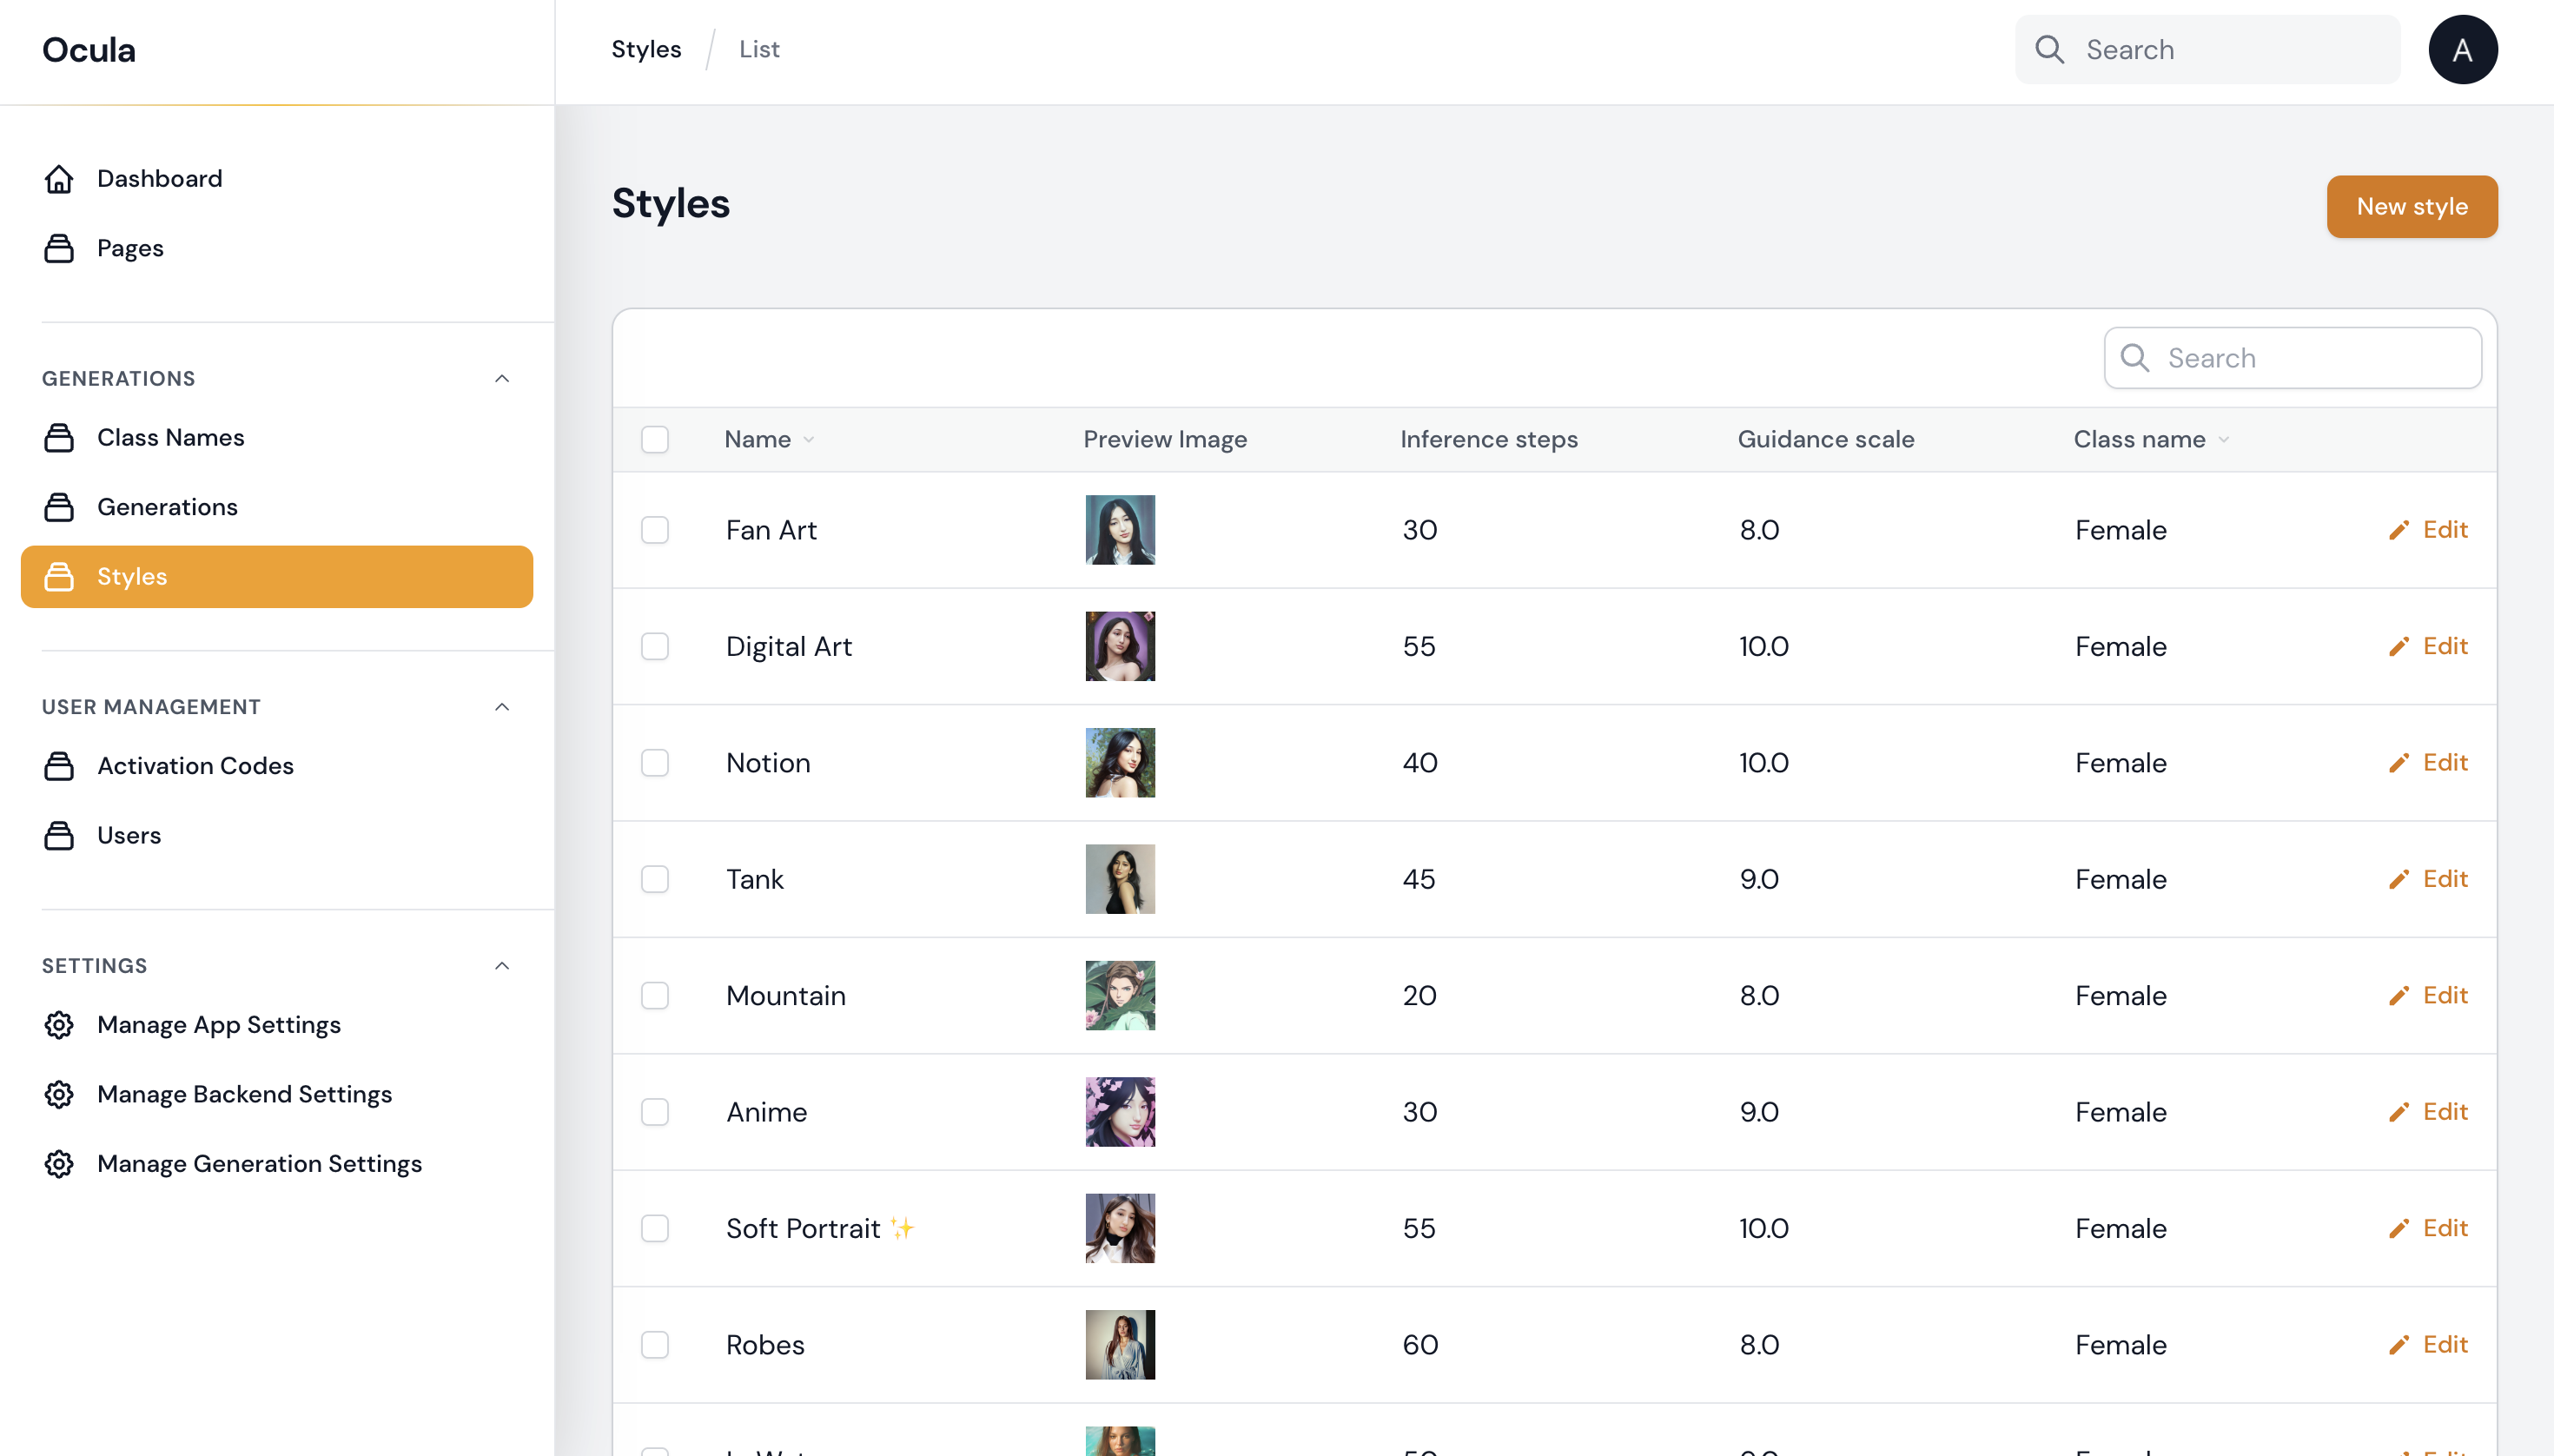
Task: Click the Guidance scale column header
Action: 1826,439
